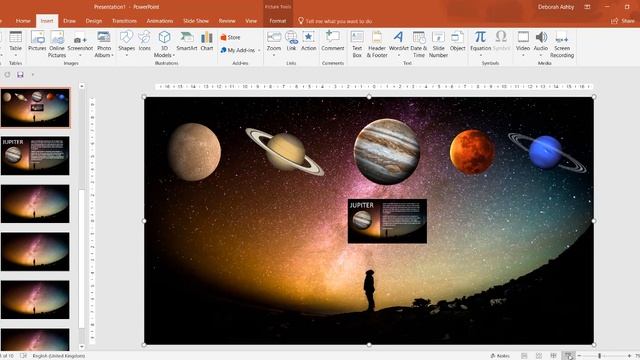Insert SmartArt graphic
This screenshot has height=360, width=640.
pos(187,41)
